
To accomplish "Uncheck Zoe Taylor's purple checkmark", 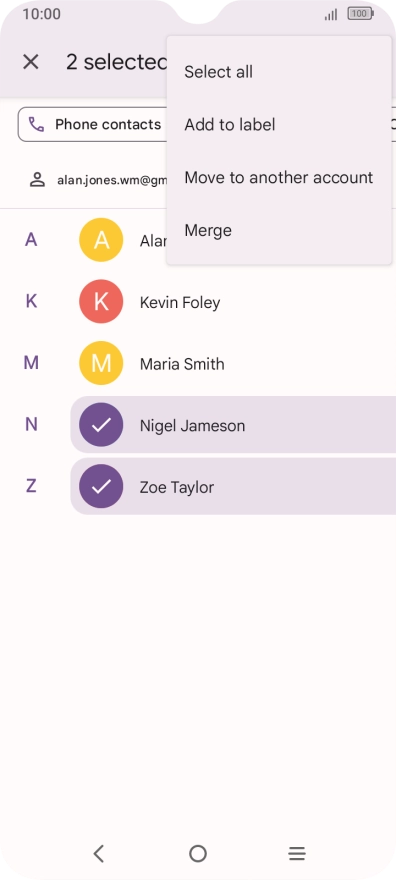I will [x=101, y=487].
